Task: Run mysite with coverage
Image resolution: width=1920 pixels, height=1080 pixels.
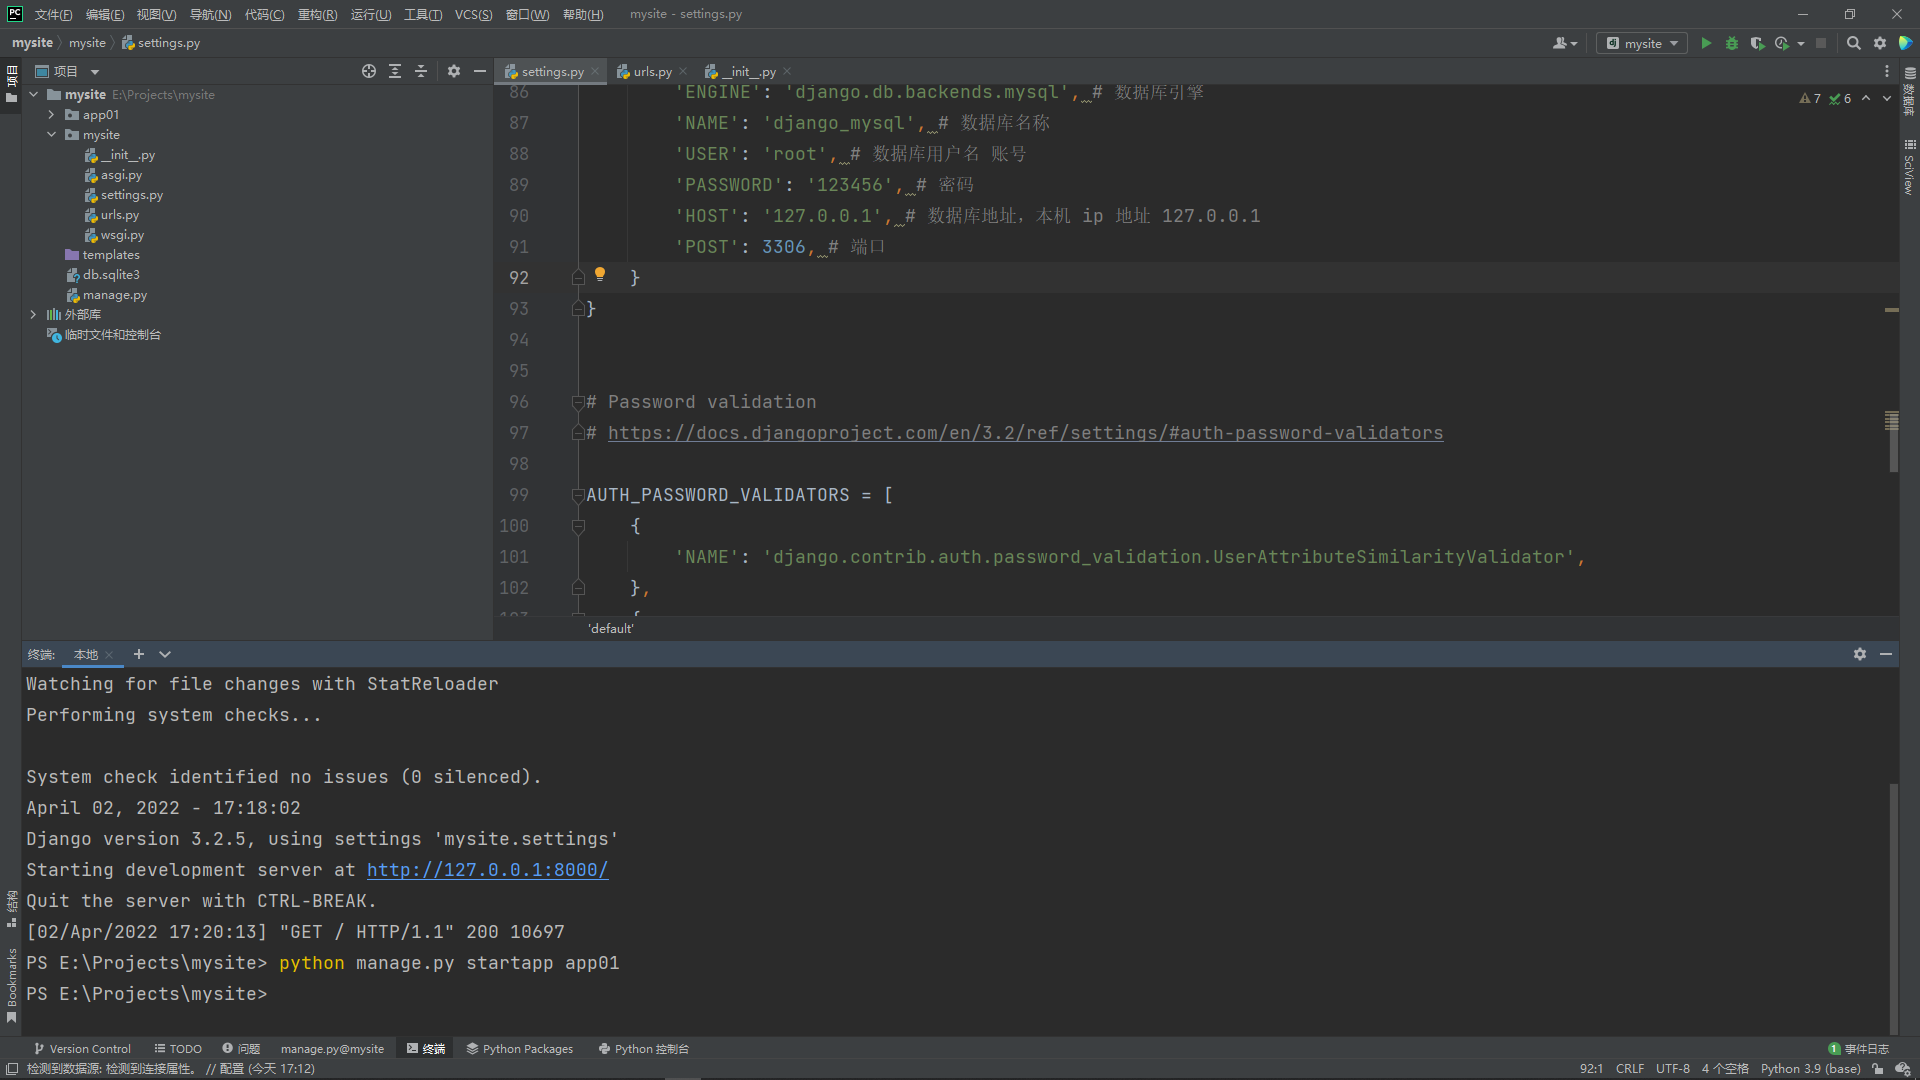Action: [1757, 43]
